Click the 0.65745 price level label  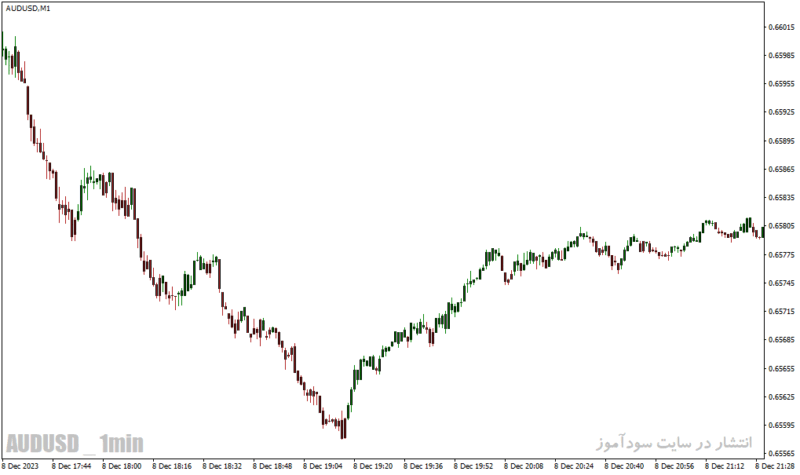pyautogui.click(x=782, y=283)
